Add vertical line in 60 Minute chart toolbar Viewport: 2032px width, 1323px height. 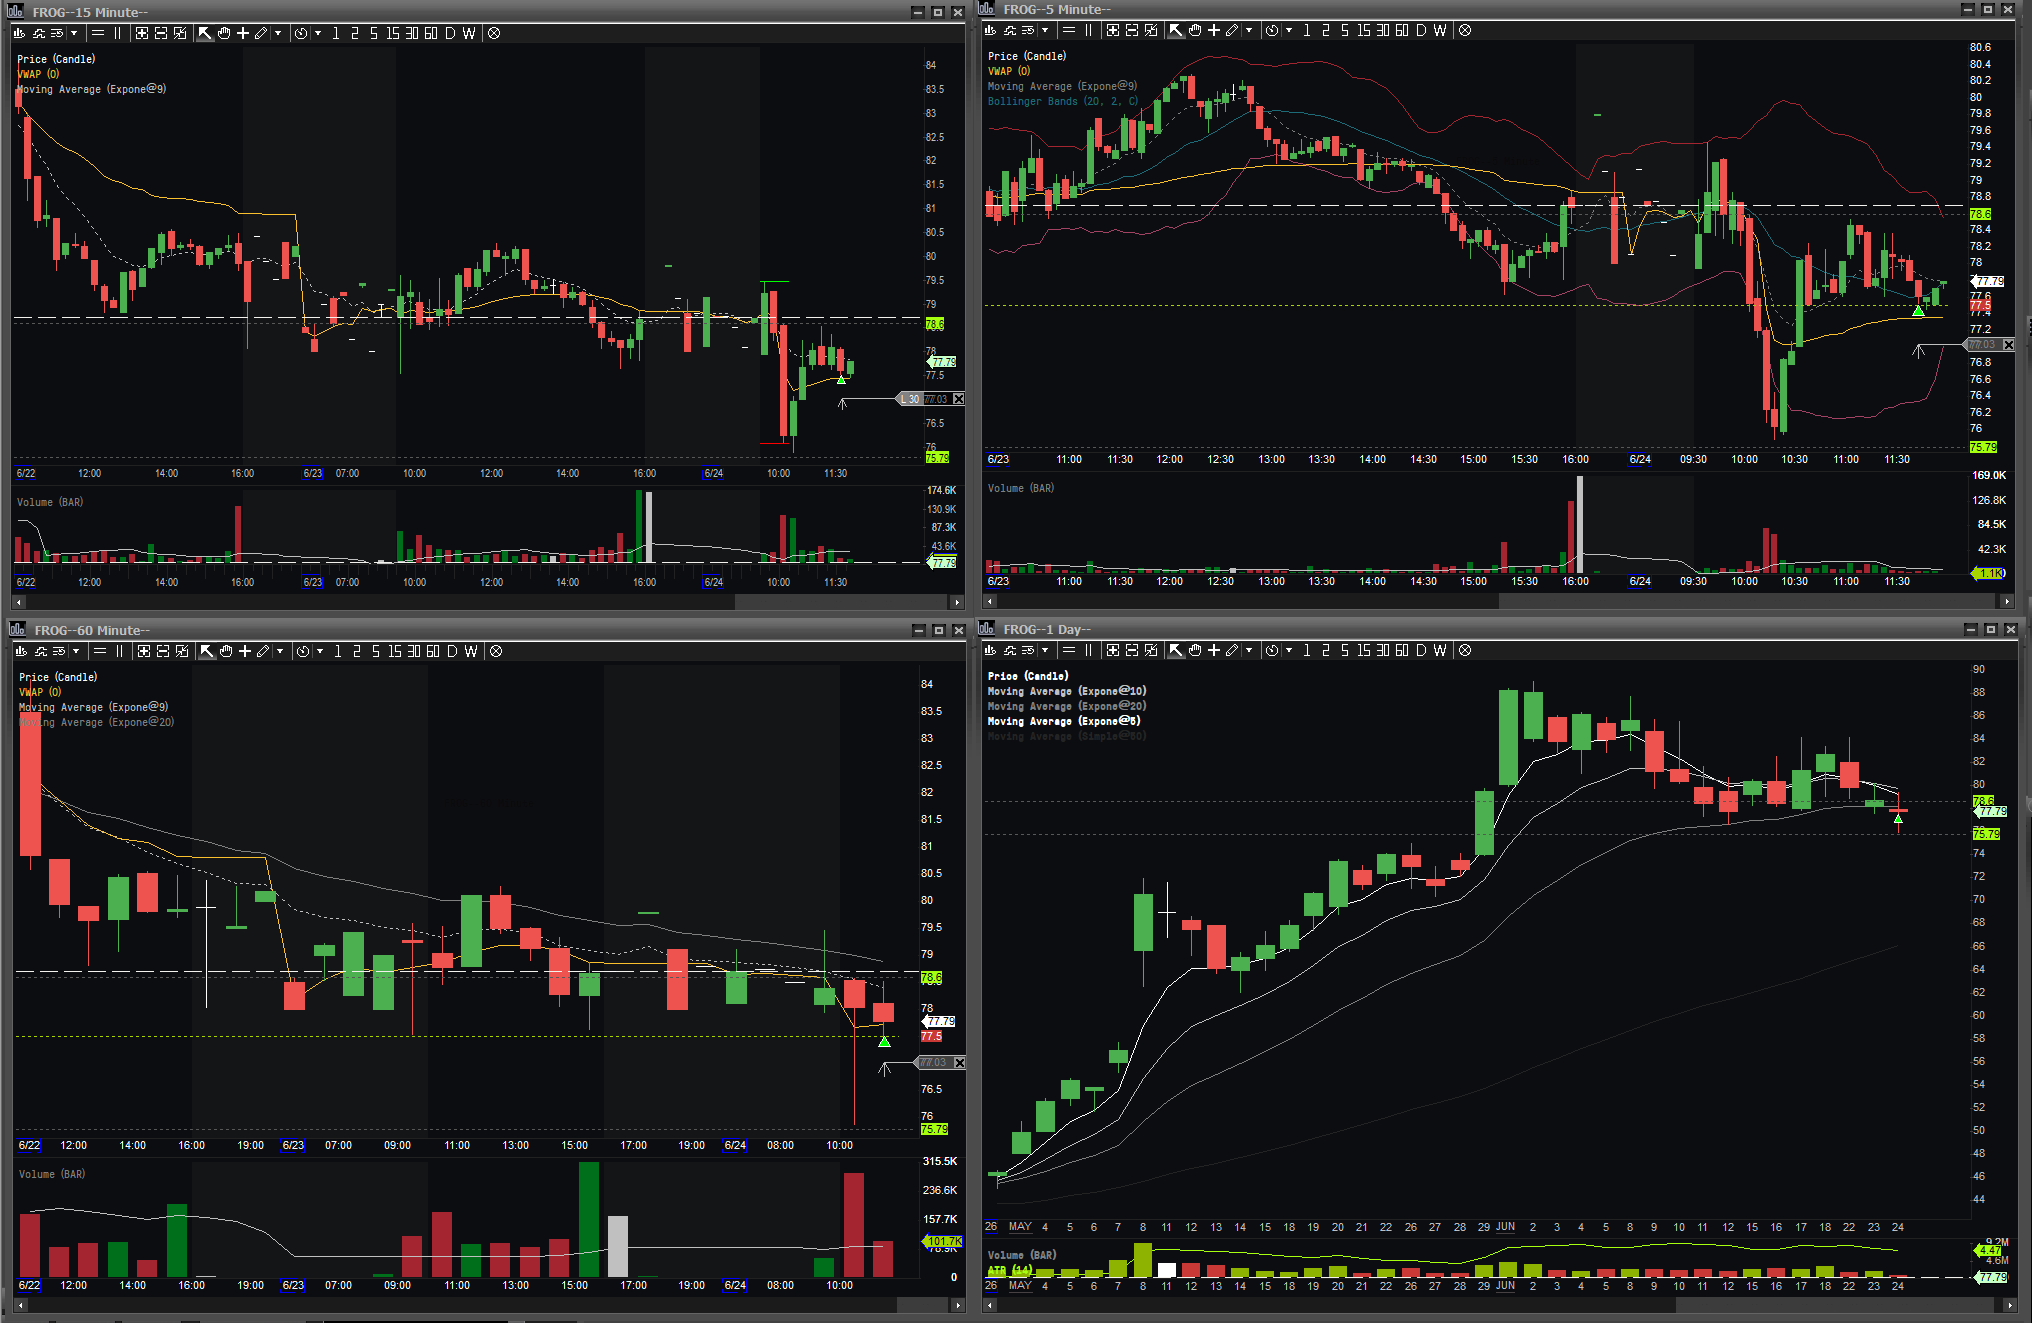point(120,651)
